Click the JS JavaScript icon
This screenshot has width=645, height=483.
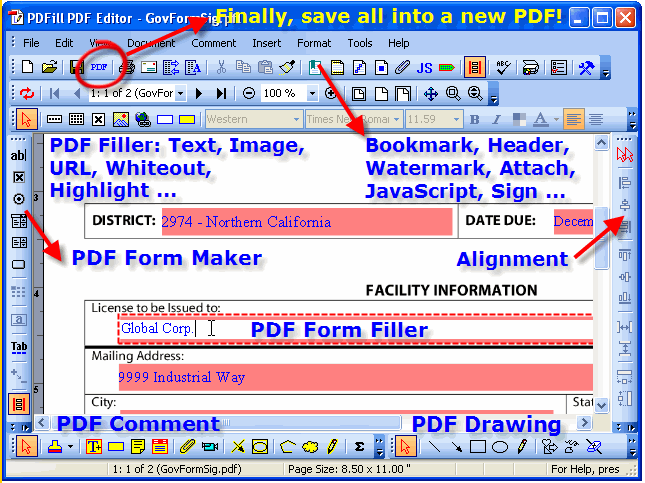[424, 68]
